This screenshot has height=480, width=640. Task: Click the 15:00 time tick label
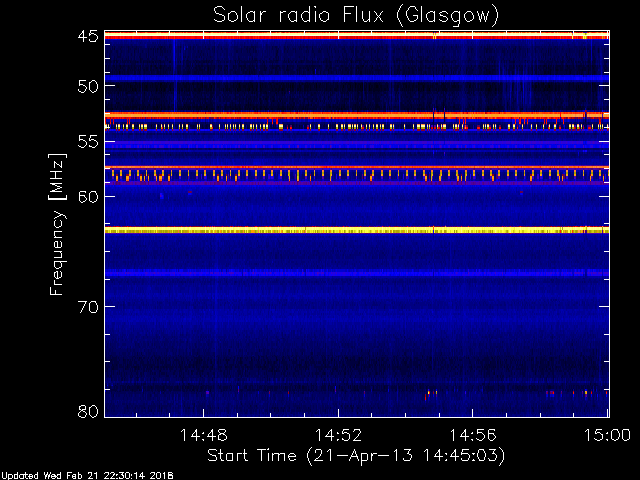click(x=607, y=435)
